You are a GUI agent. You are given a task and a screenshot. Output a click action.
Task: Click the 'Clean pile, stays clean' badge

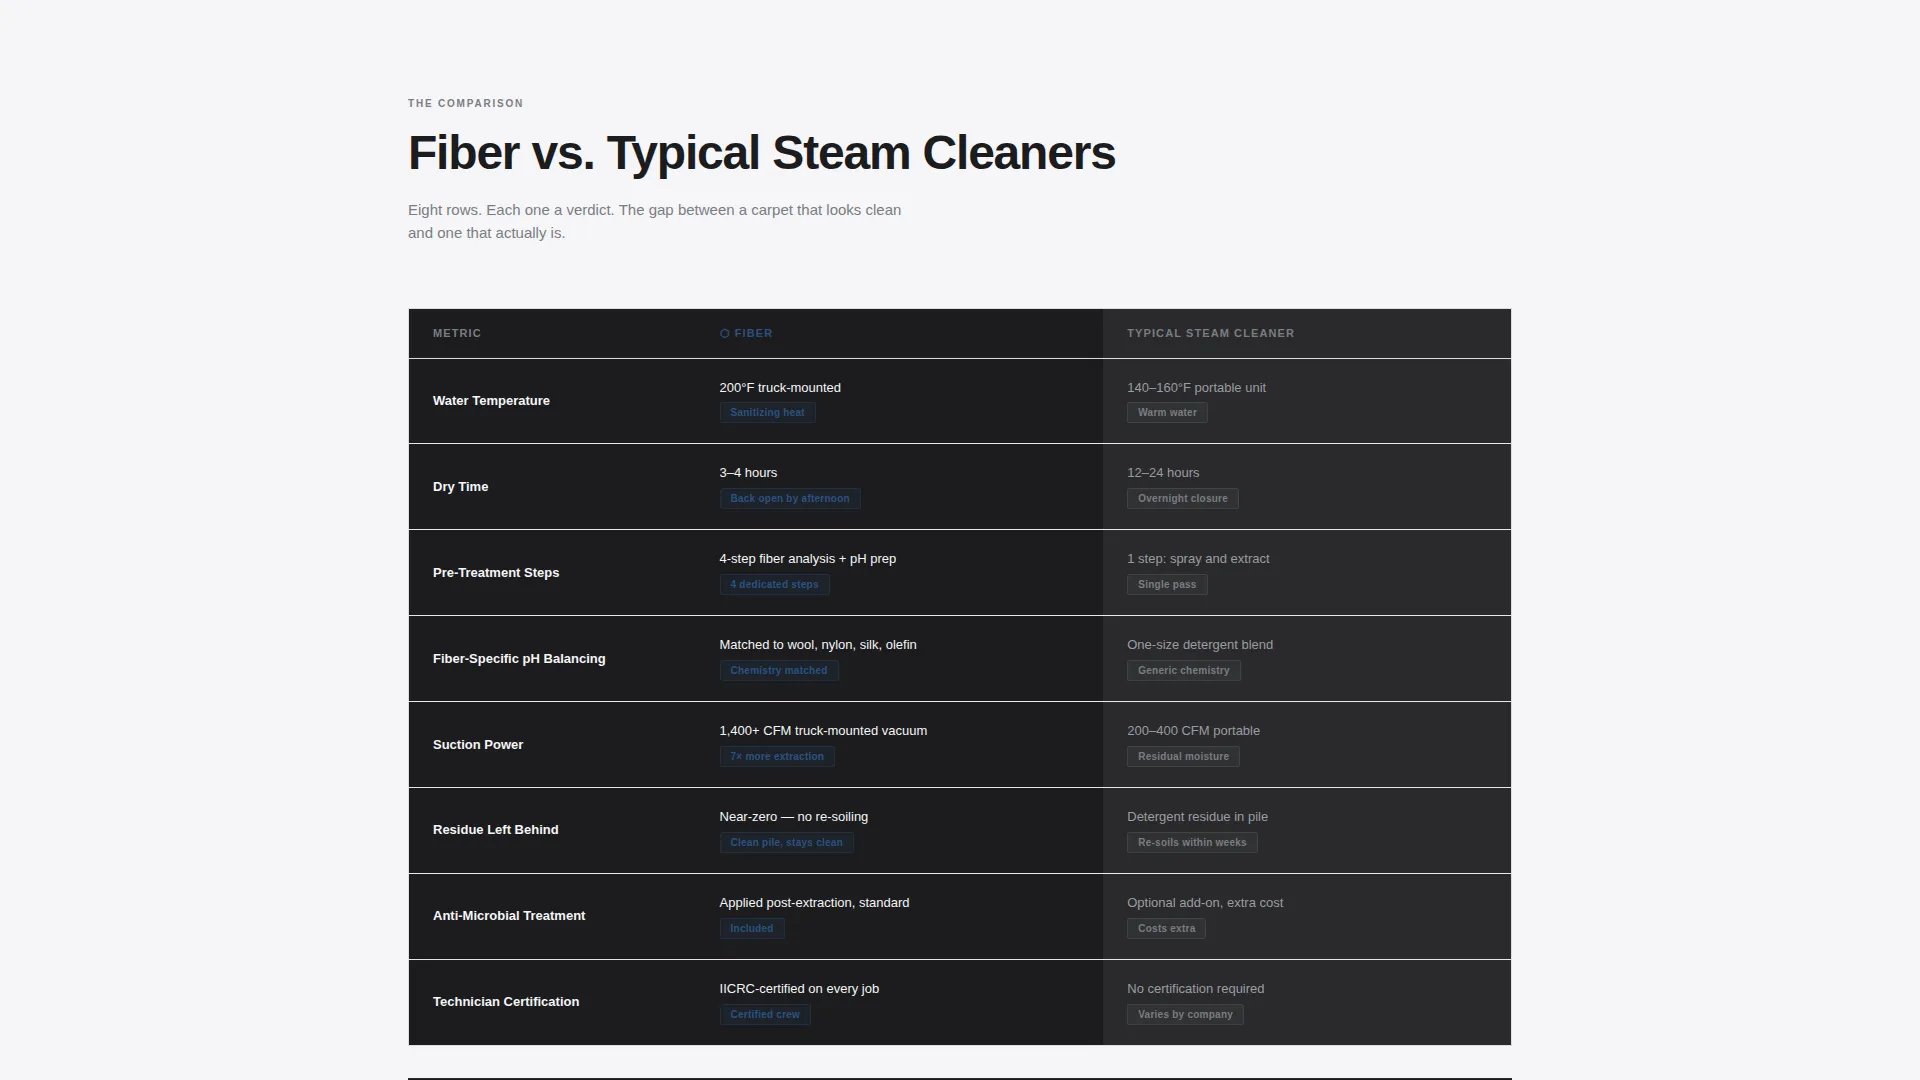point(786,843)
